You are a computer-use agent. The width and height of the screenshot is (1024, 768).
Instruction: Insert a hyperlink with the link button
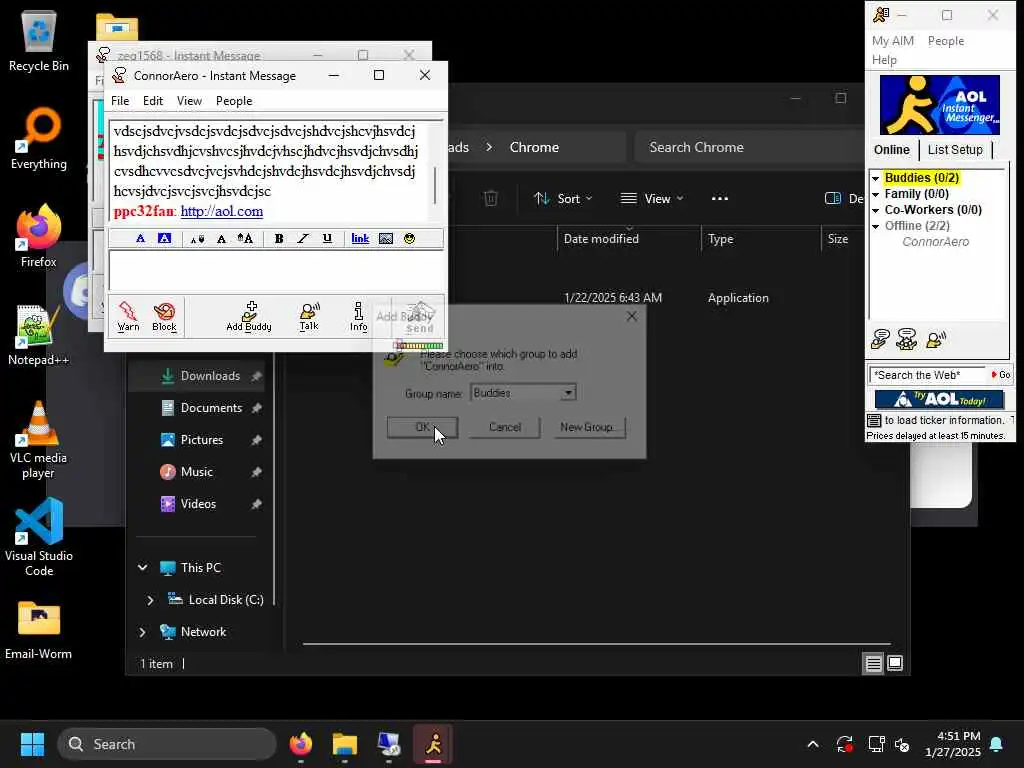tap(360, 238)
